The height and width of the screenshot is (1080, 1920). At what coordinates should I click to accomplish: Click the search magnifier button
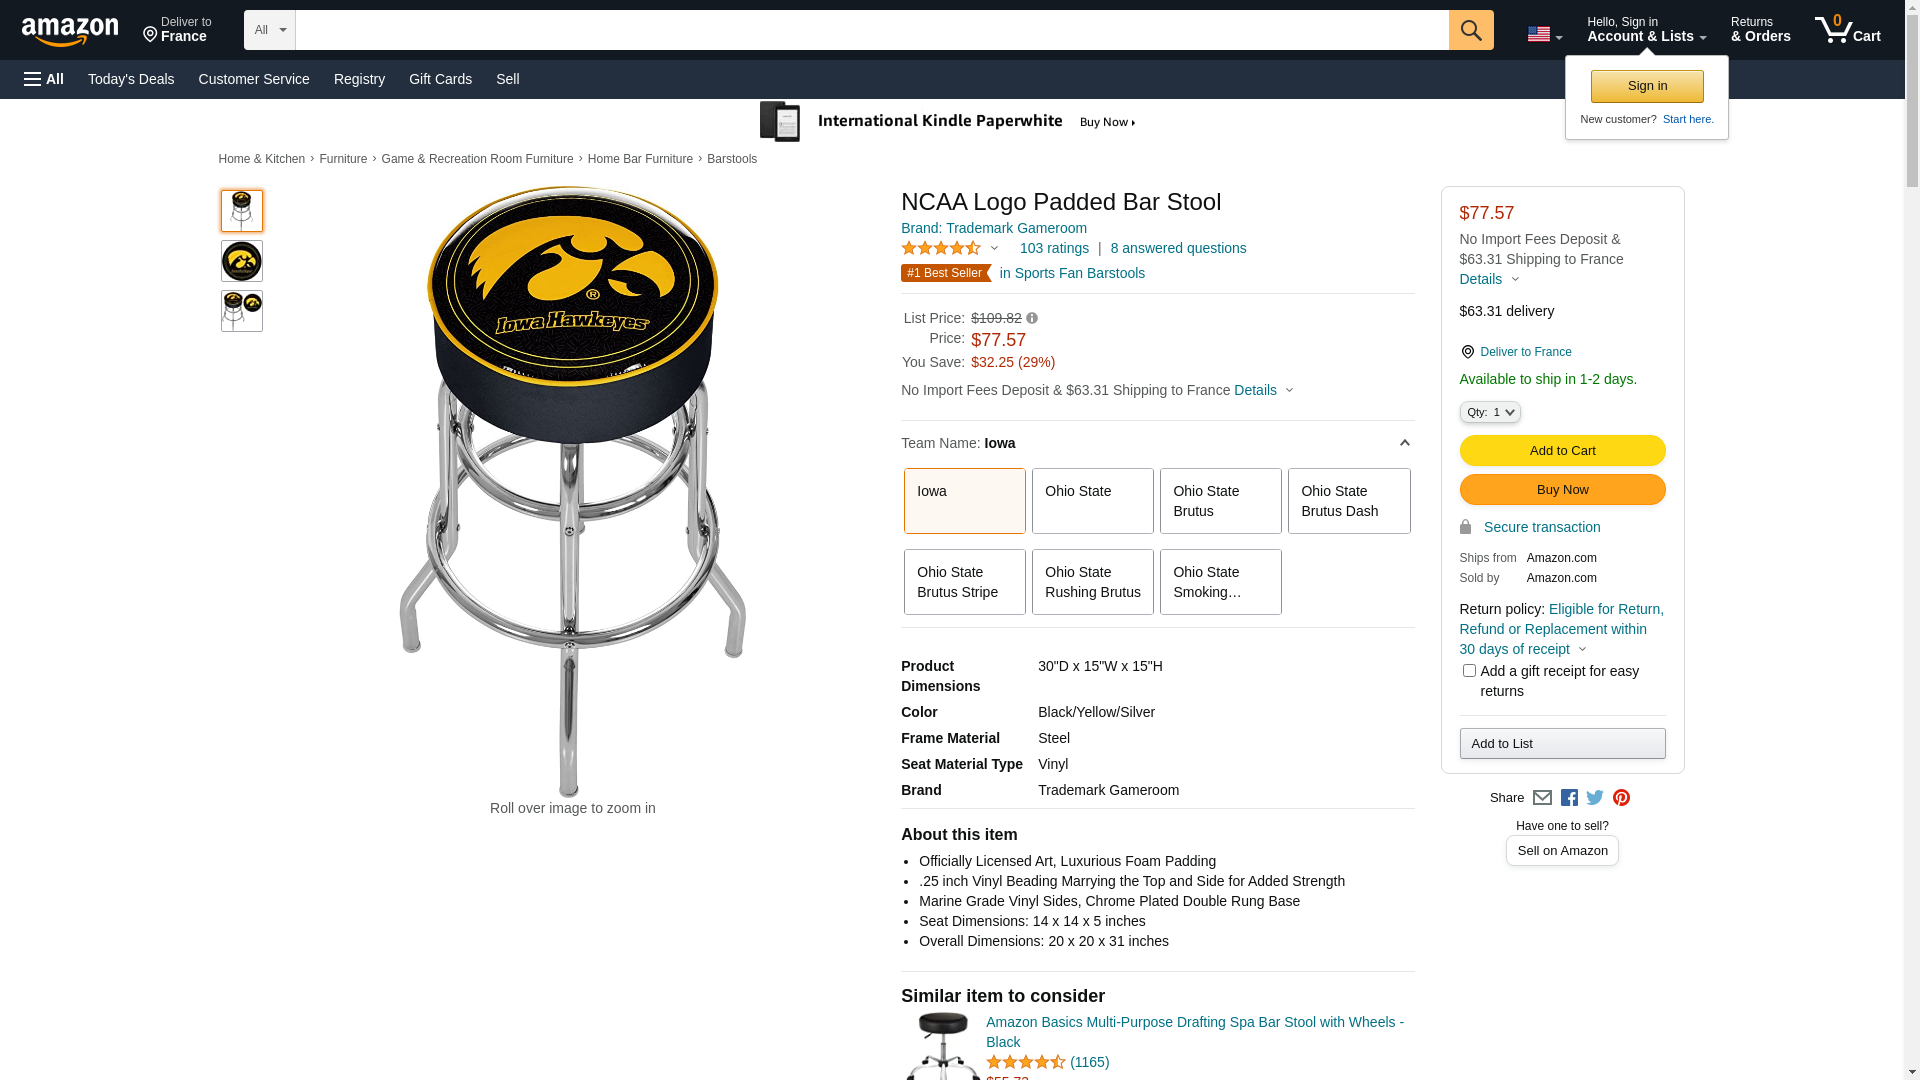click(x=1470, y=30)
